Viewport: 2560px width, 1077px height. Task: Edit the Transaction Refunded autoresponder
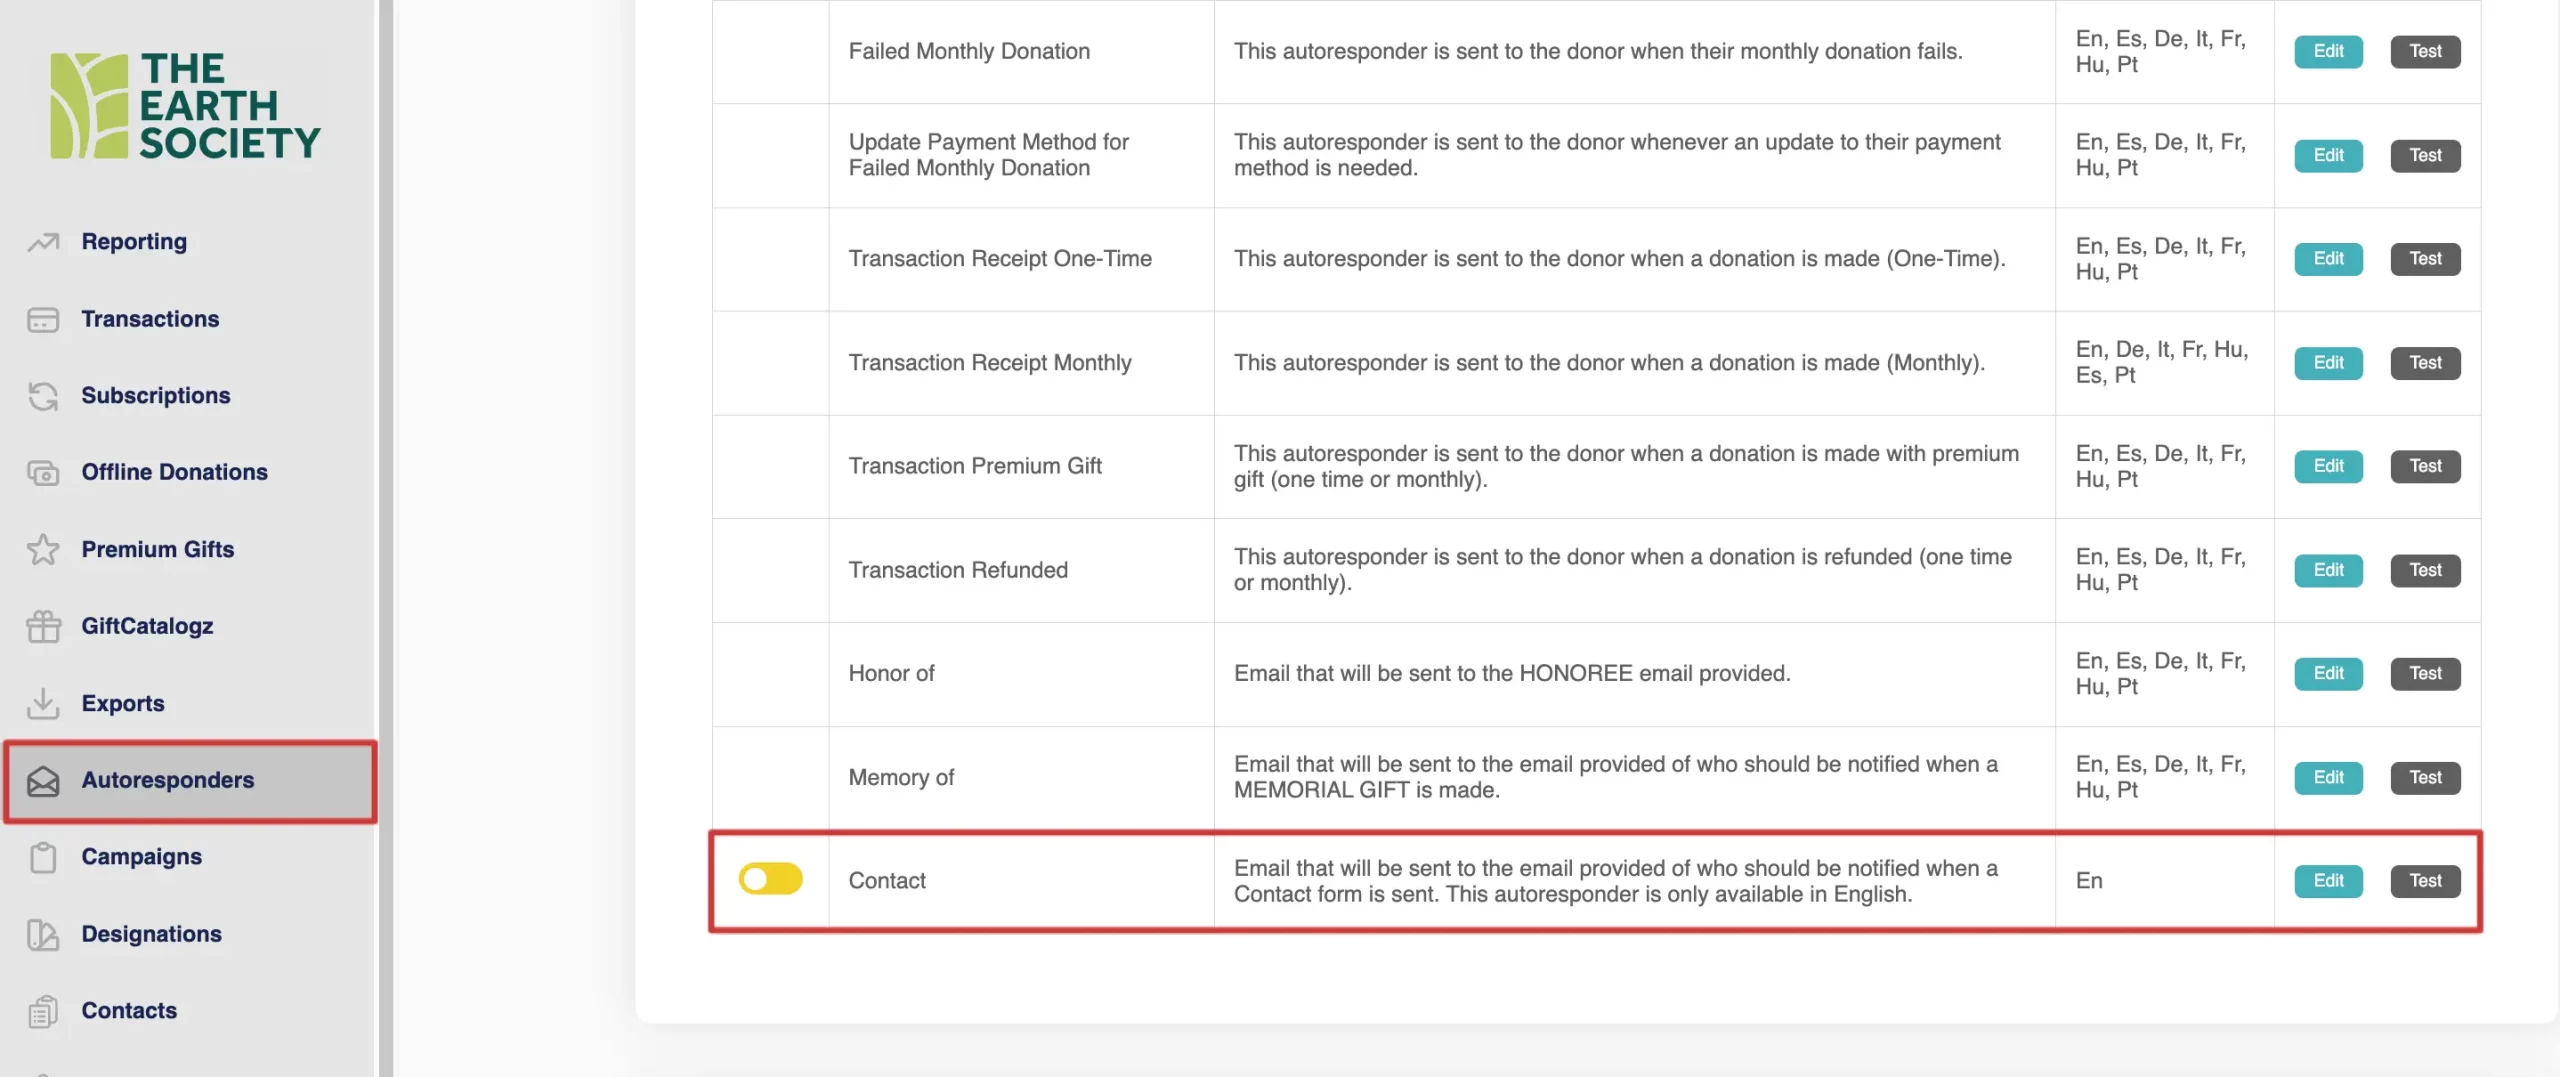tap(2328, 570)
